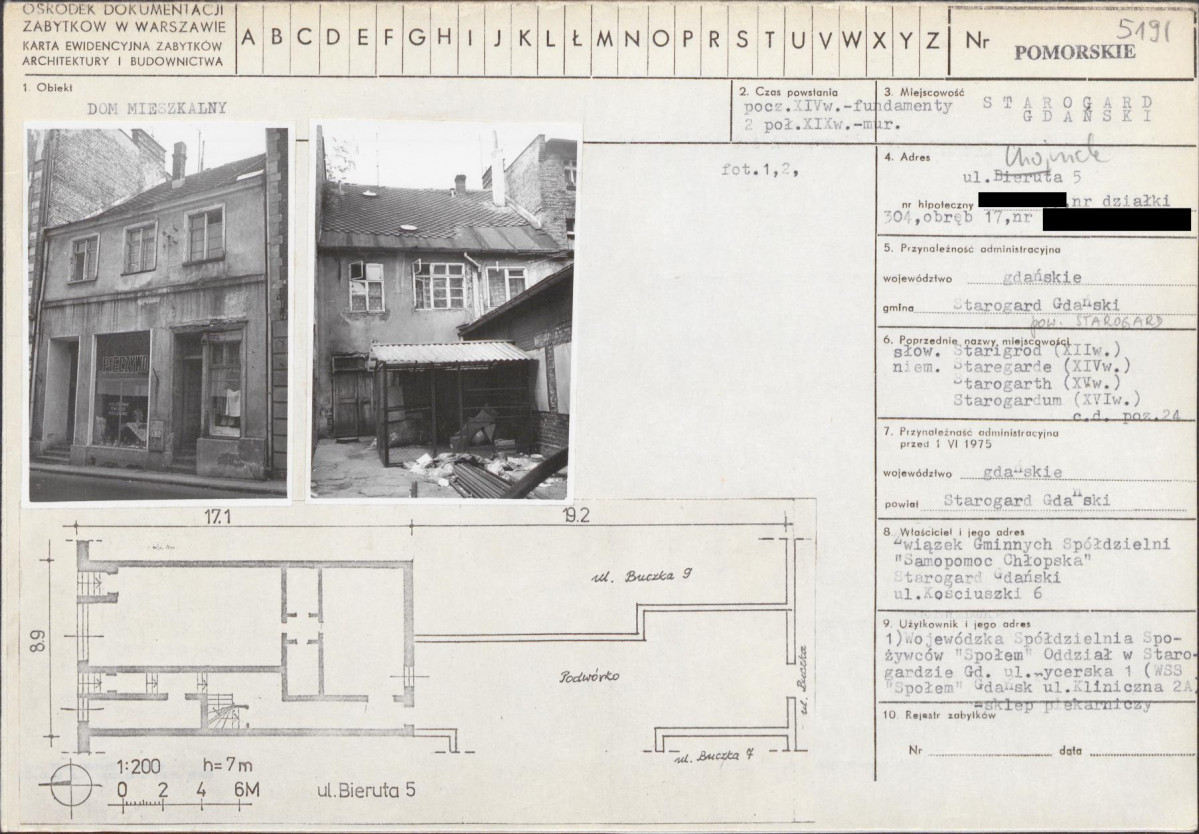Select the POMORSKIE stamp
Screen dimensions: 1199x834
1074,53
